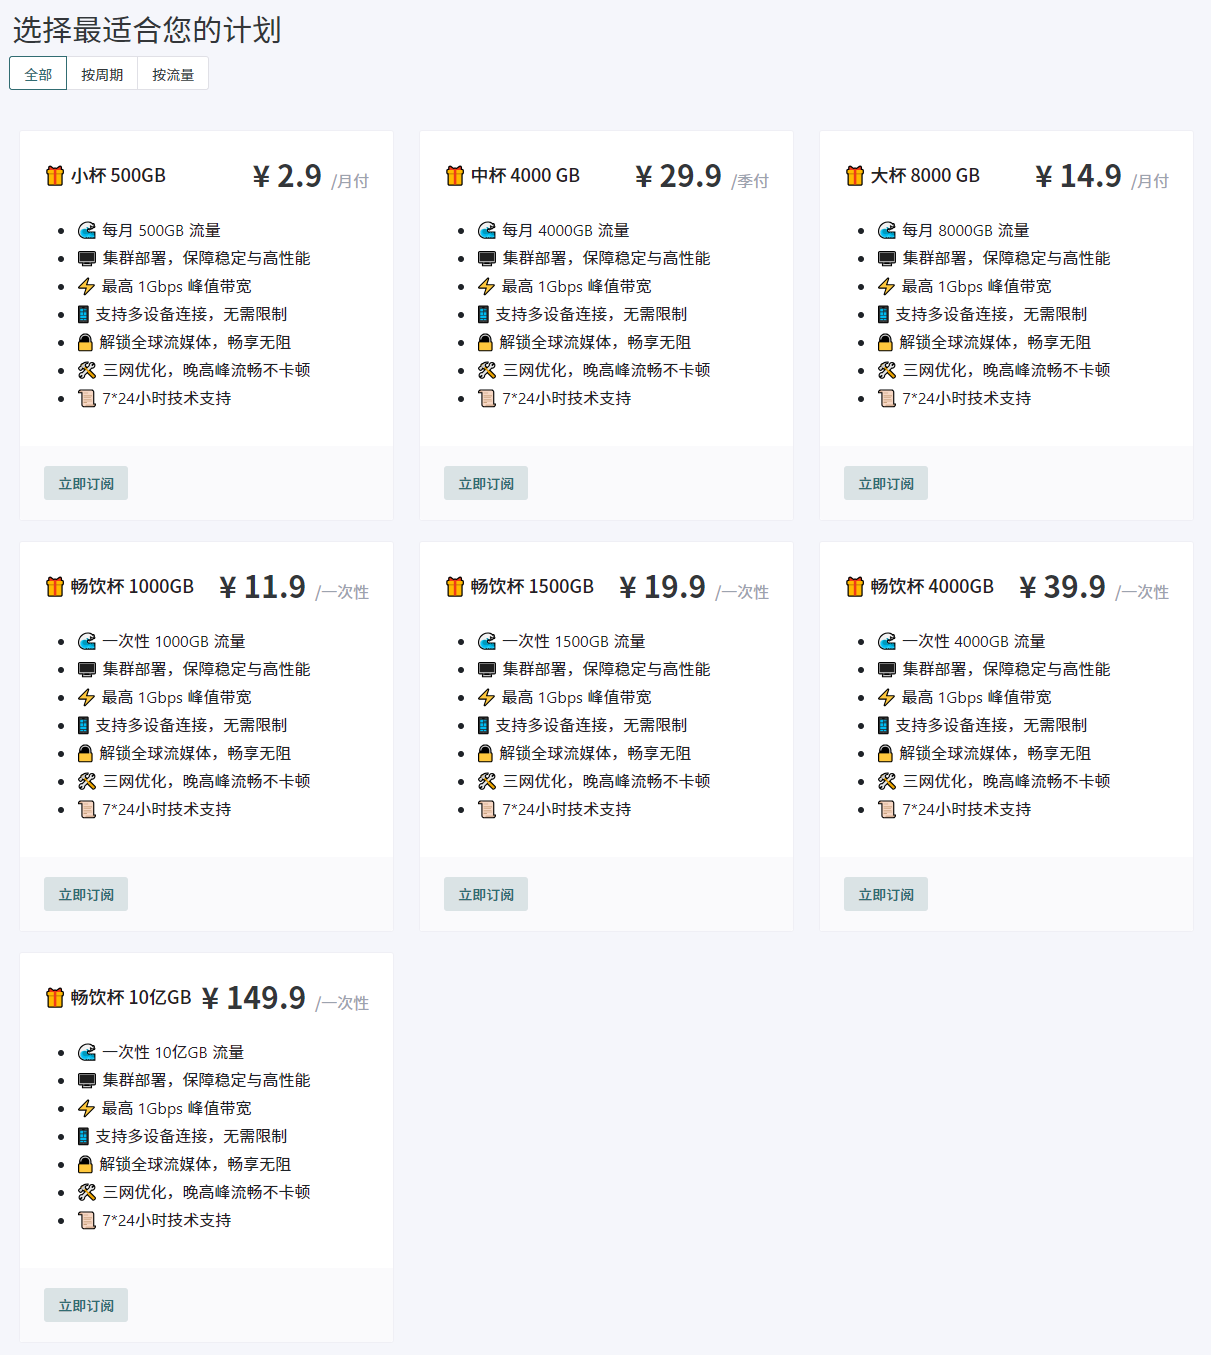
Task: Click lightning icon in 畅饮杯 10亿GB card
Action: pos(87,1109)
